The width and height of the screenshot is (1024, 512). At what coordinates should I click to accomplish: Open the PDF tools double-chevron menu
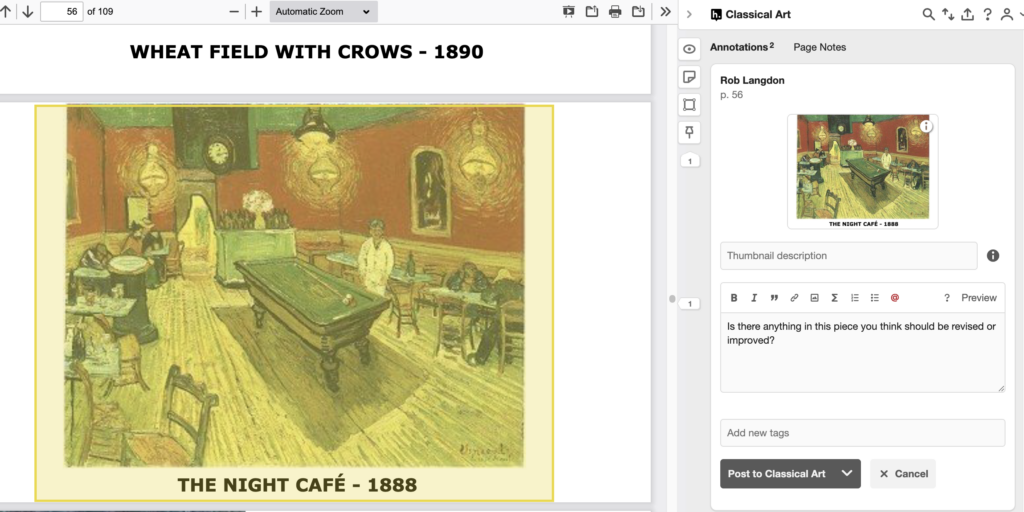665,11
